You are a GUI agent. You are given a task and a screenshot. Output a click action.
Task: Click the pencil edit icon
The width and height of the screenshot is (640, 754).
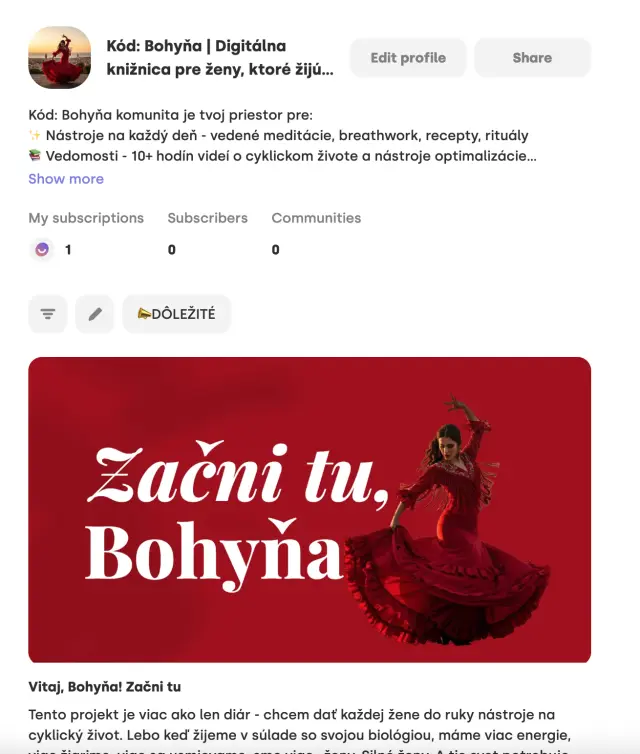point(95,314)
